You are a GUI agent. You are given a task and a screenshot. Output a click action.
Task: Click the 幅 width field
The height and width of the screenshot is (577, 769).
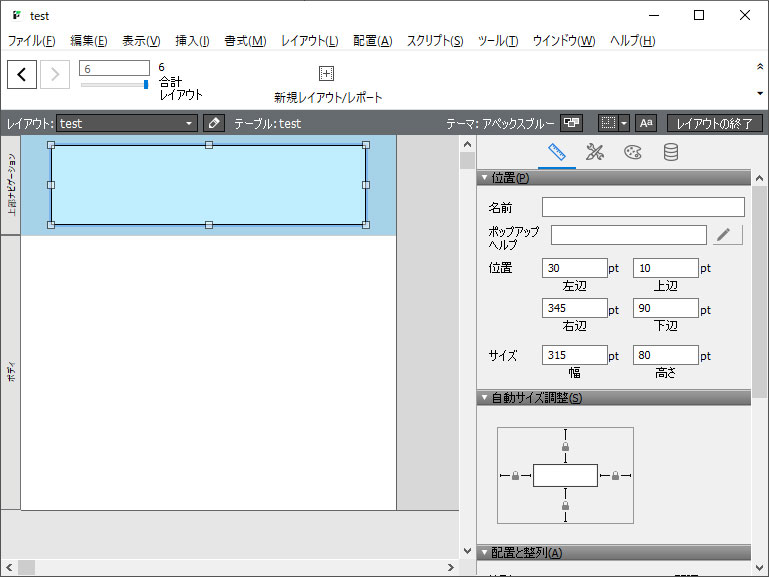(574, 355)
